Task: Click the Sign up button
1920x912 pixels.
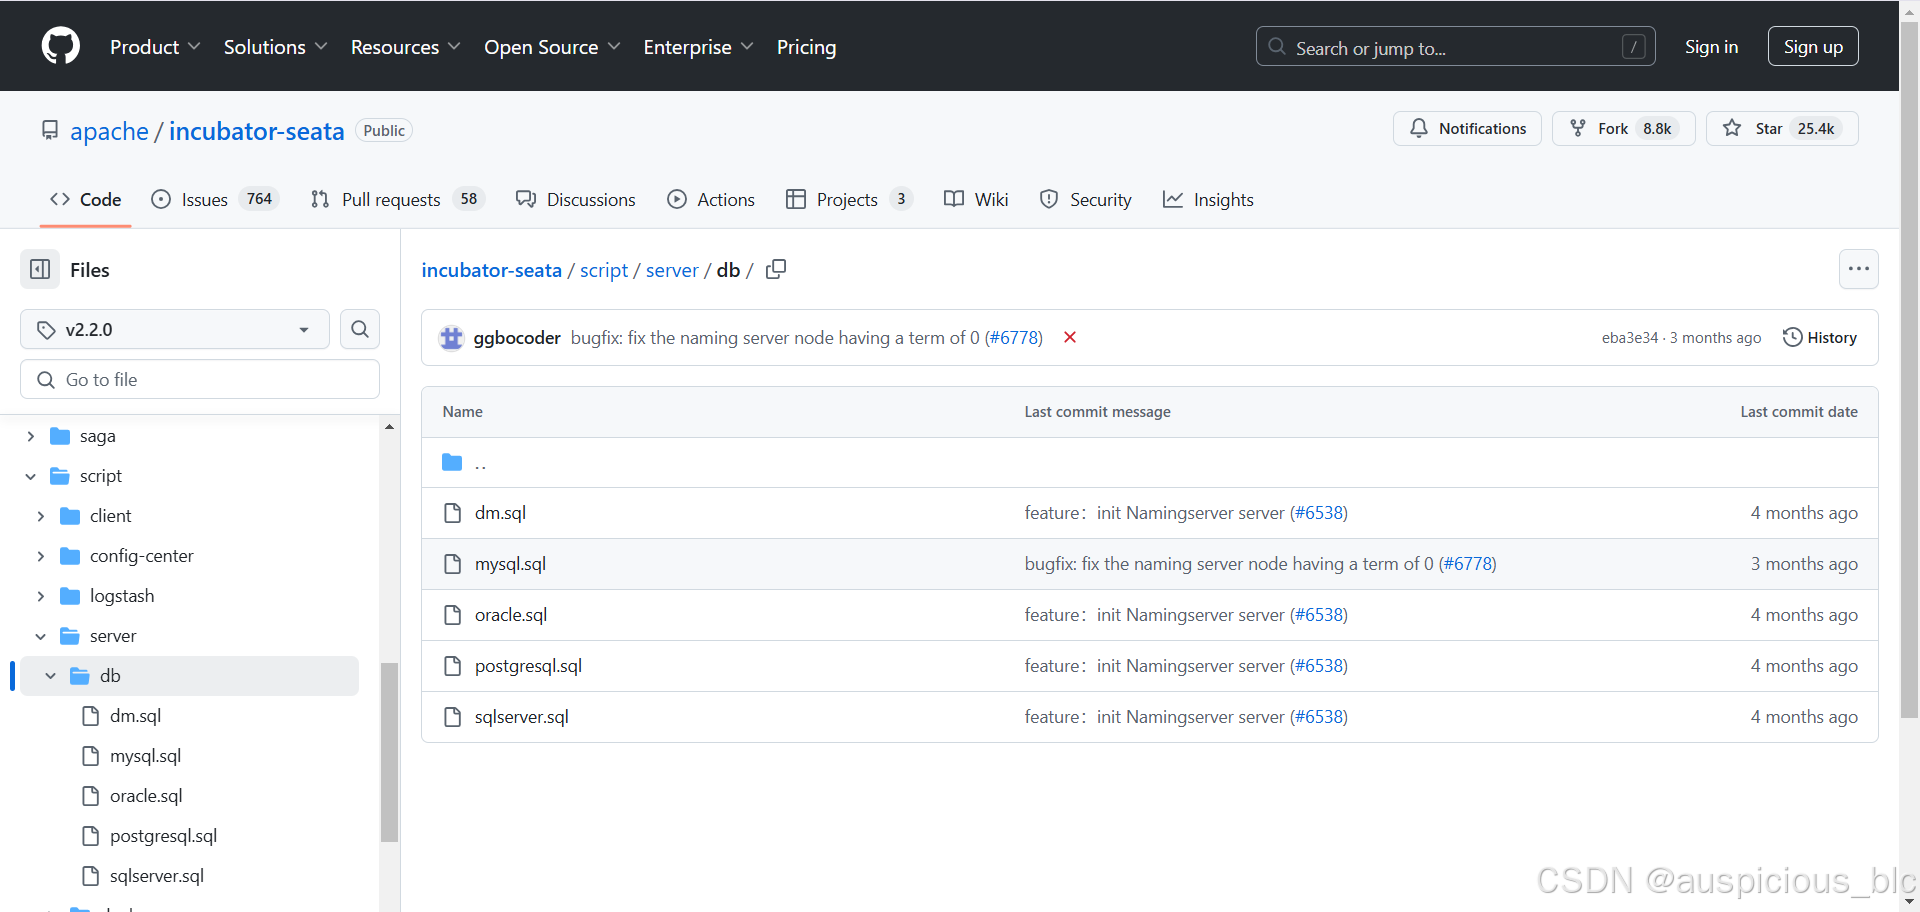Action: (1813, 47)
